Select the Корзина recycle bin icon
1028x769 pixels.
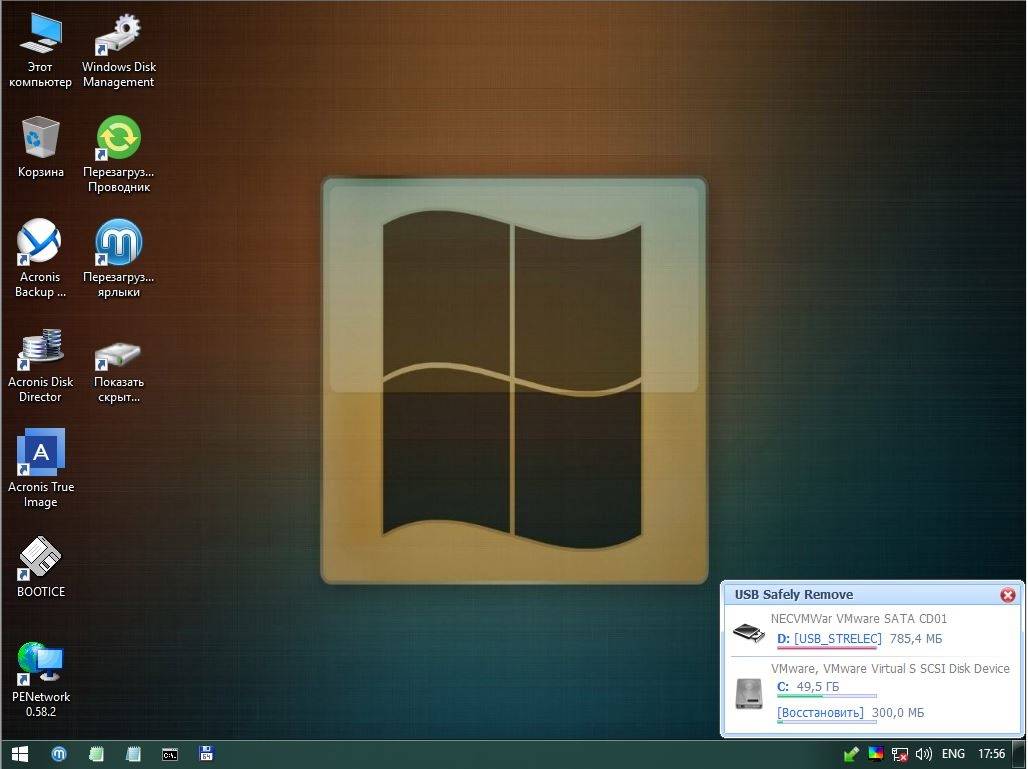pos(41,147)
